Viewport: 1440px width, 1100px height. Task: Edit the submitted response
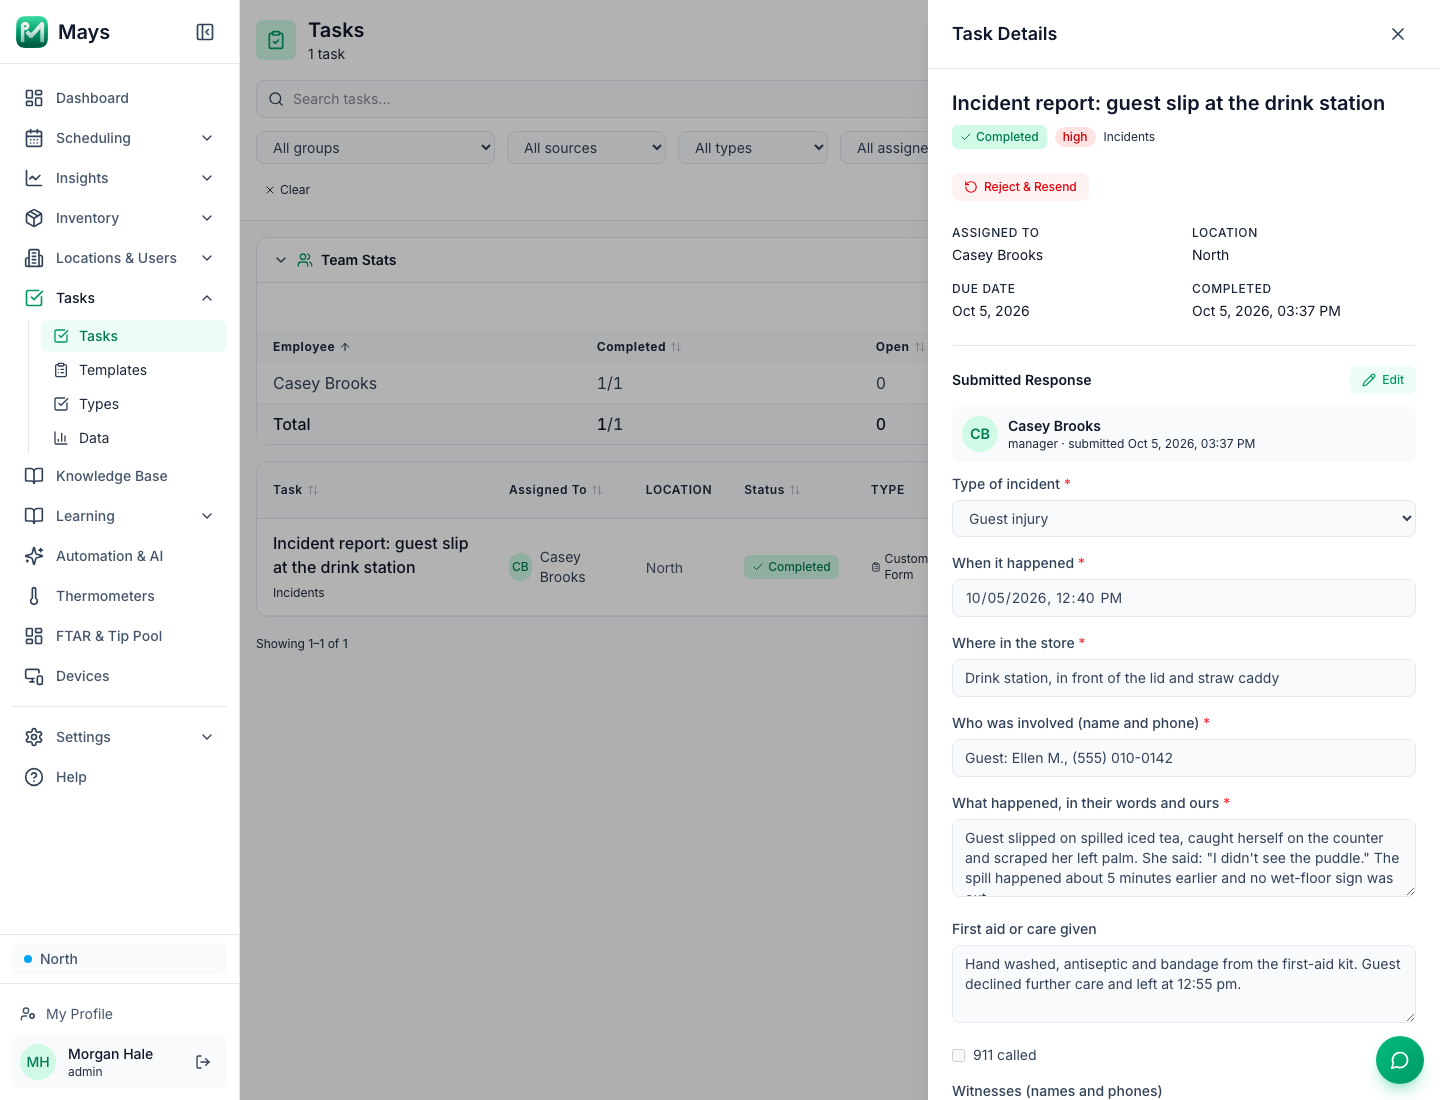tap(1383, 380)
